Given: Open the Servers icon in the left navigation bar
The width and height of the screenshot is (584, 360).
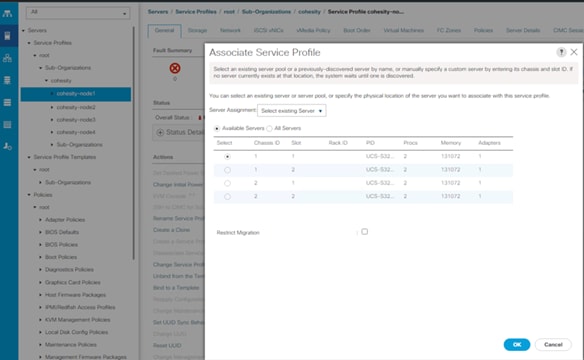Looking at the screenshot, I should pyautogui.click(x=7, y=36).
